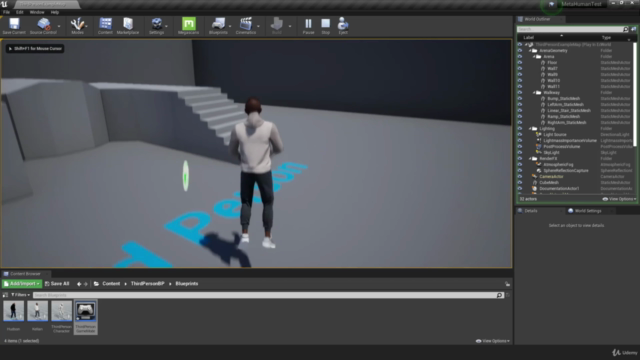640x360 pixels.
Task: Open Content Browser View Options
Action: tap(493, 341)
